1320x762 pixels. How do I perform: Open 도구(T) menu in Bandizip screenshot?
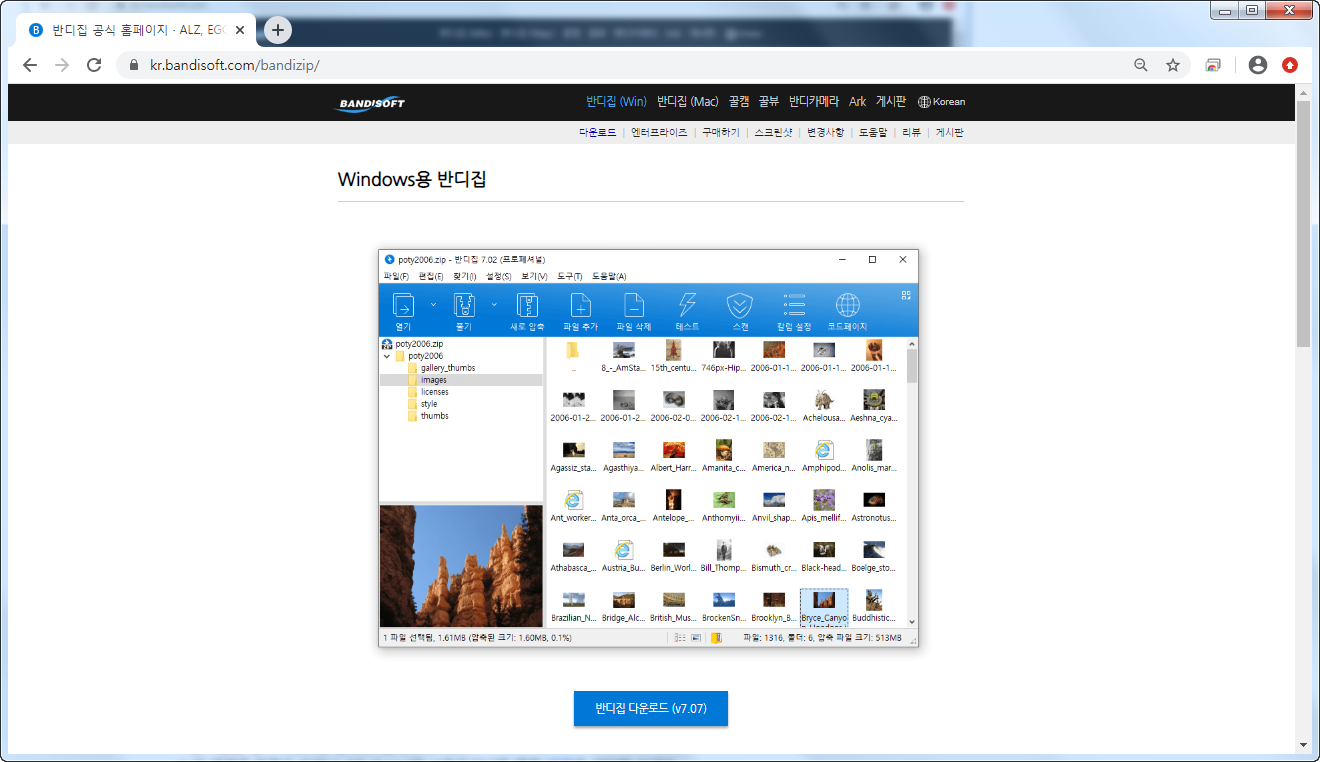(570, 276)
